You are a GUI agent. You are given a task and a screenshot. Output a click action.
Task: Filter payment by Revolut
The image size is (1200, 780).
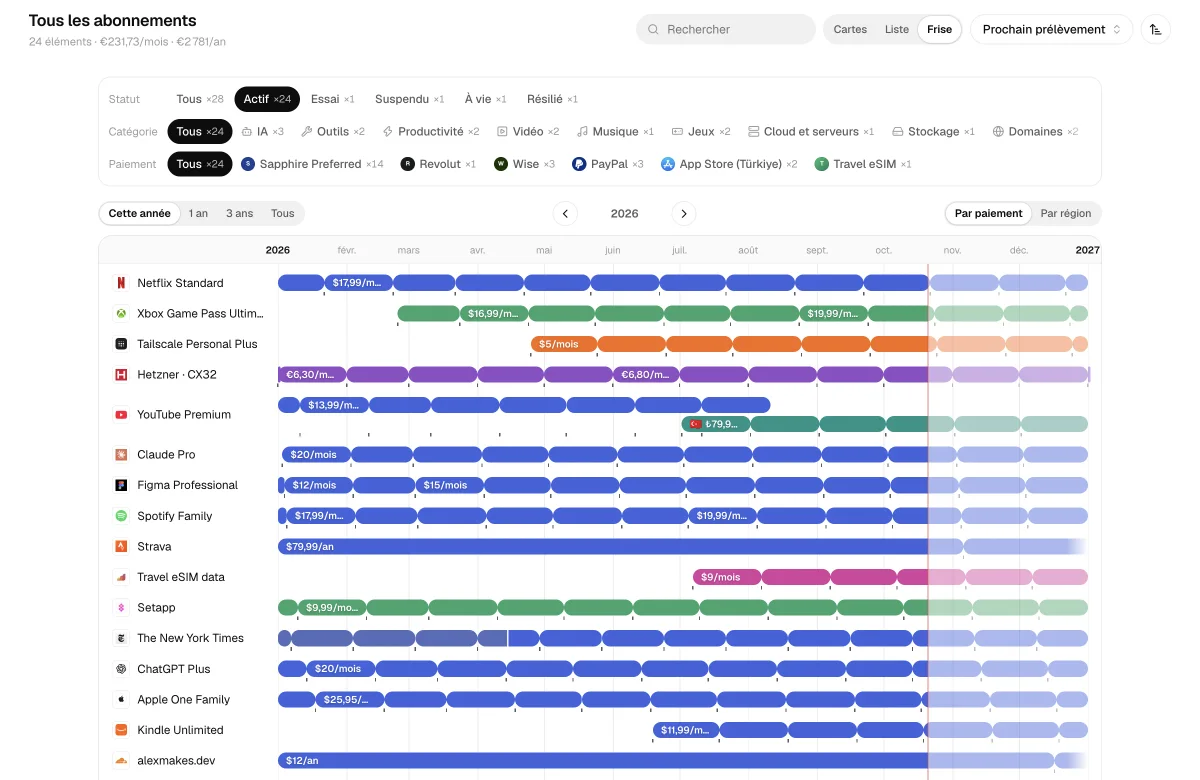click(x=438, y=164)
